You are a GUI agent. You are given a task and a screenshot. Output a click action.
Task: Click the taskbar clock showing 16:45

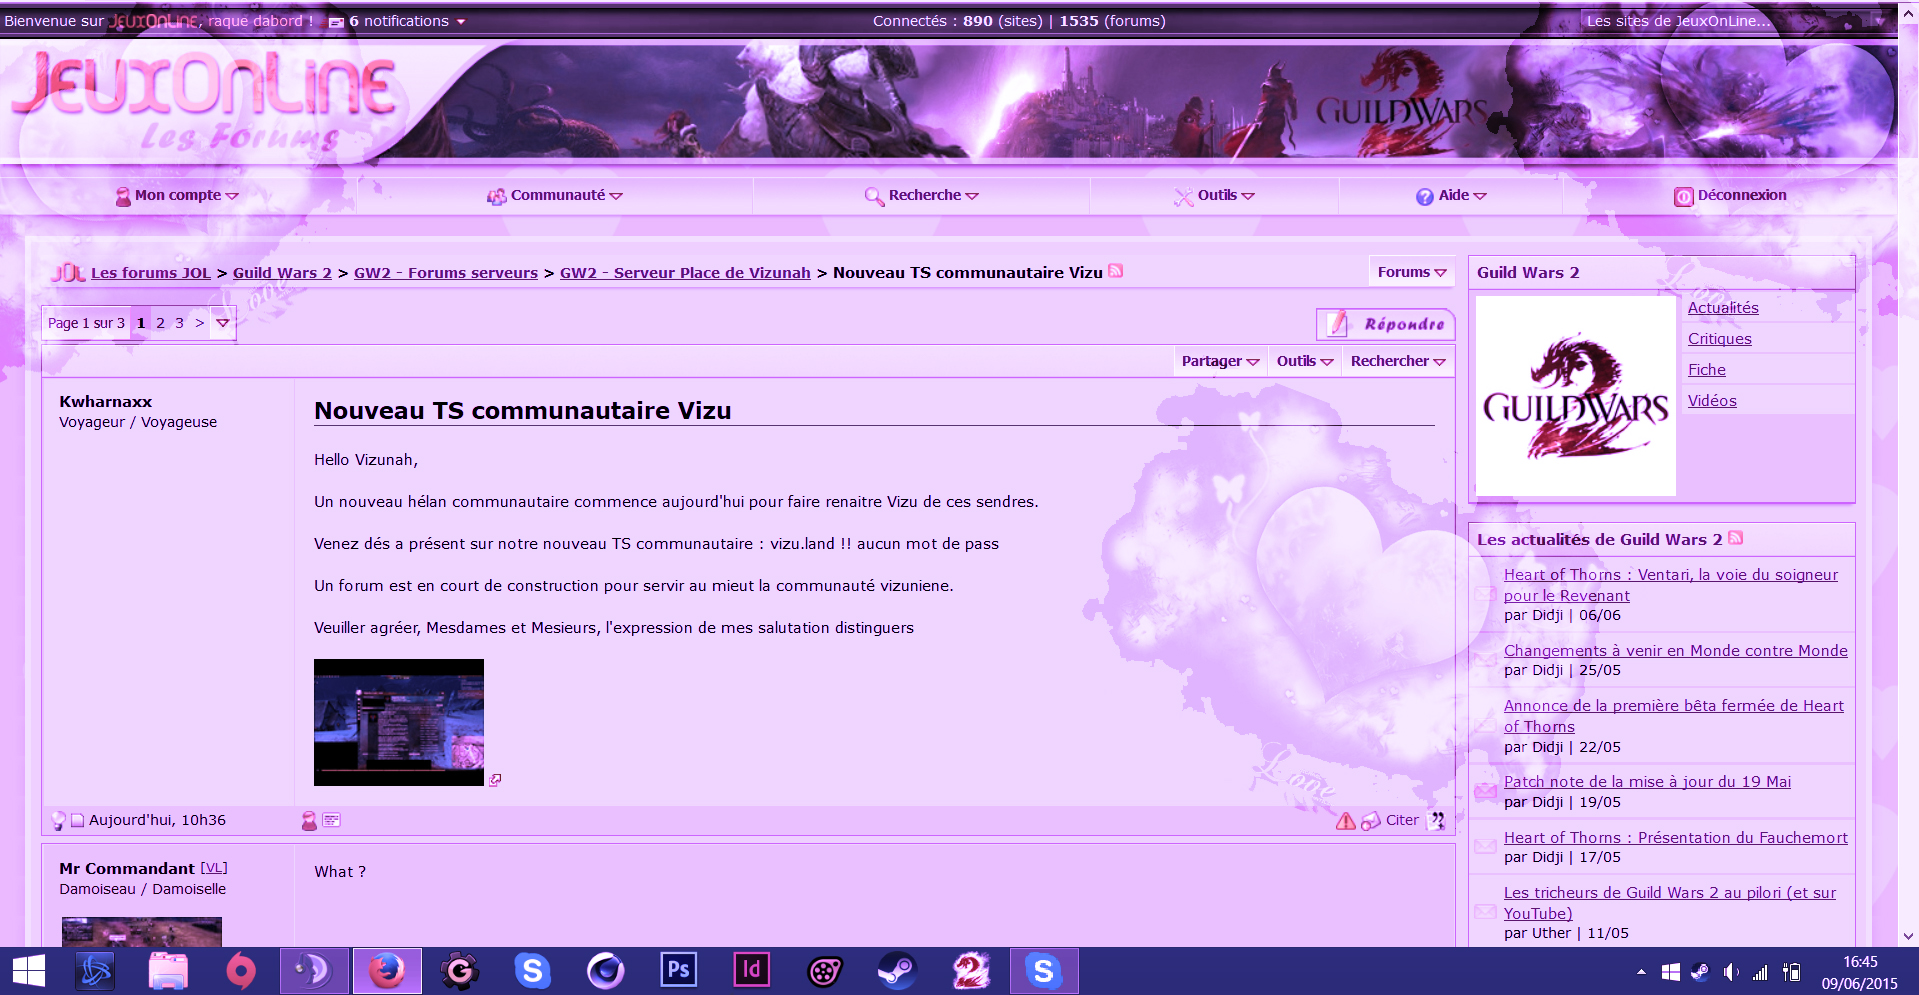(1860, 962)
